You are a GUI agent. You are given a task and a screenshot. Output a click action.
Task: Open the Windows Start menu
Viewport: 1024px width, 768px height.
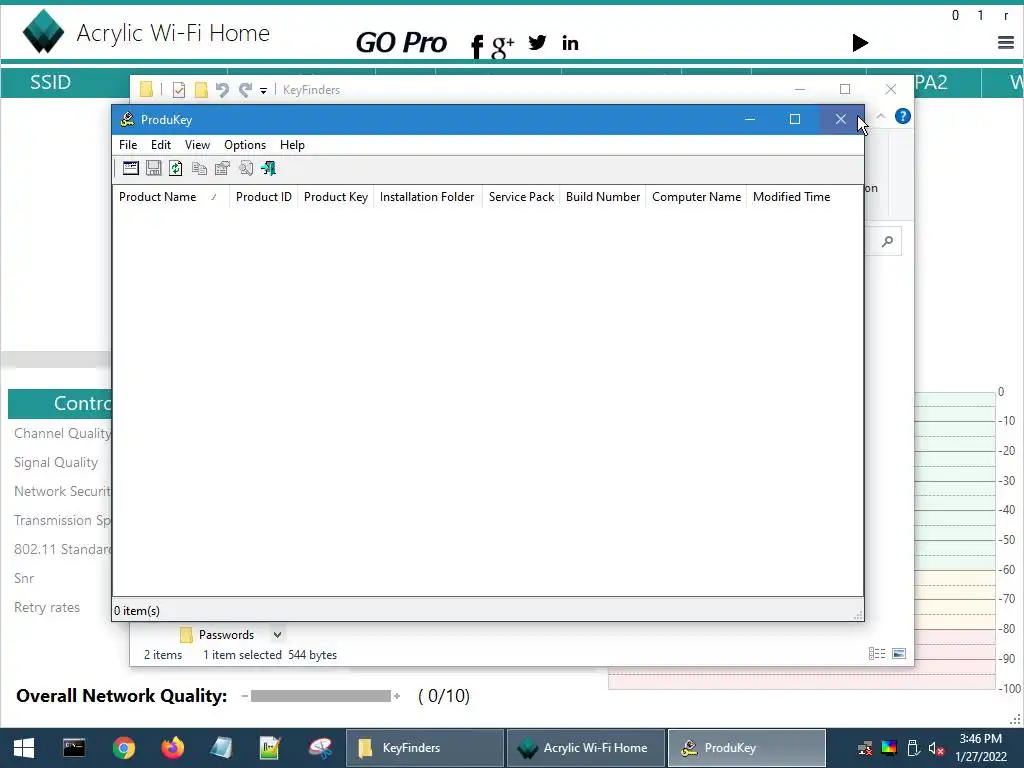(24, 748)
